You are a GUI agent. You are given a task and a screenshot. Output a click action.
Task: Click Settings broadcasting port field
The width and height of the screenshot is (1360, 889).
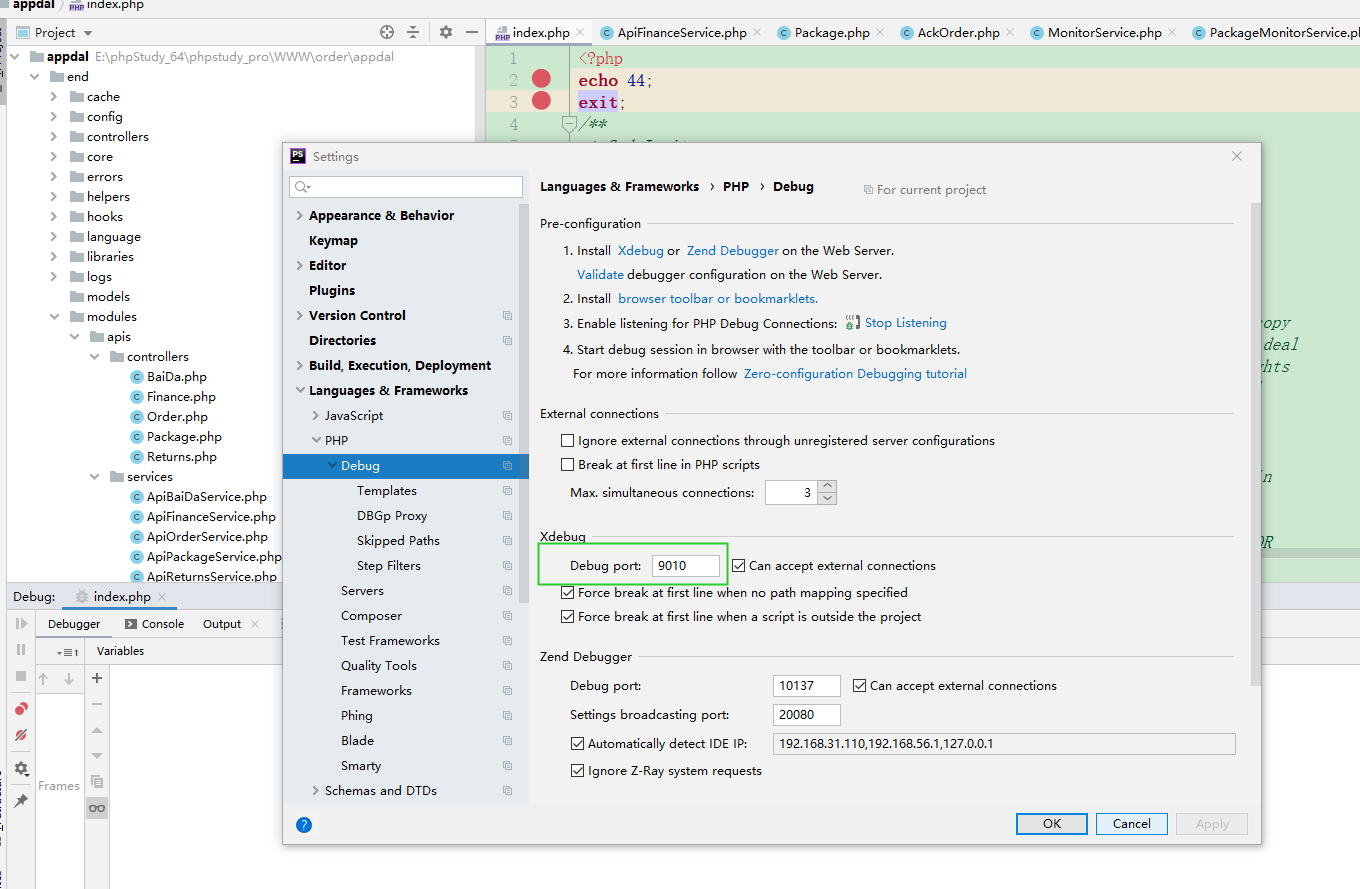pos(807,715)
